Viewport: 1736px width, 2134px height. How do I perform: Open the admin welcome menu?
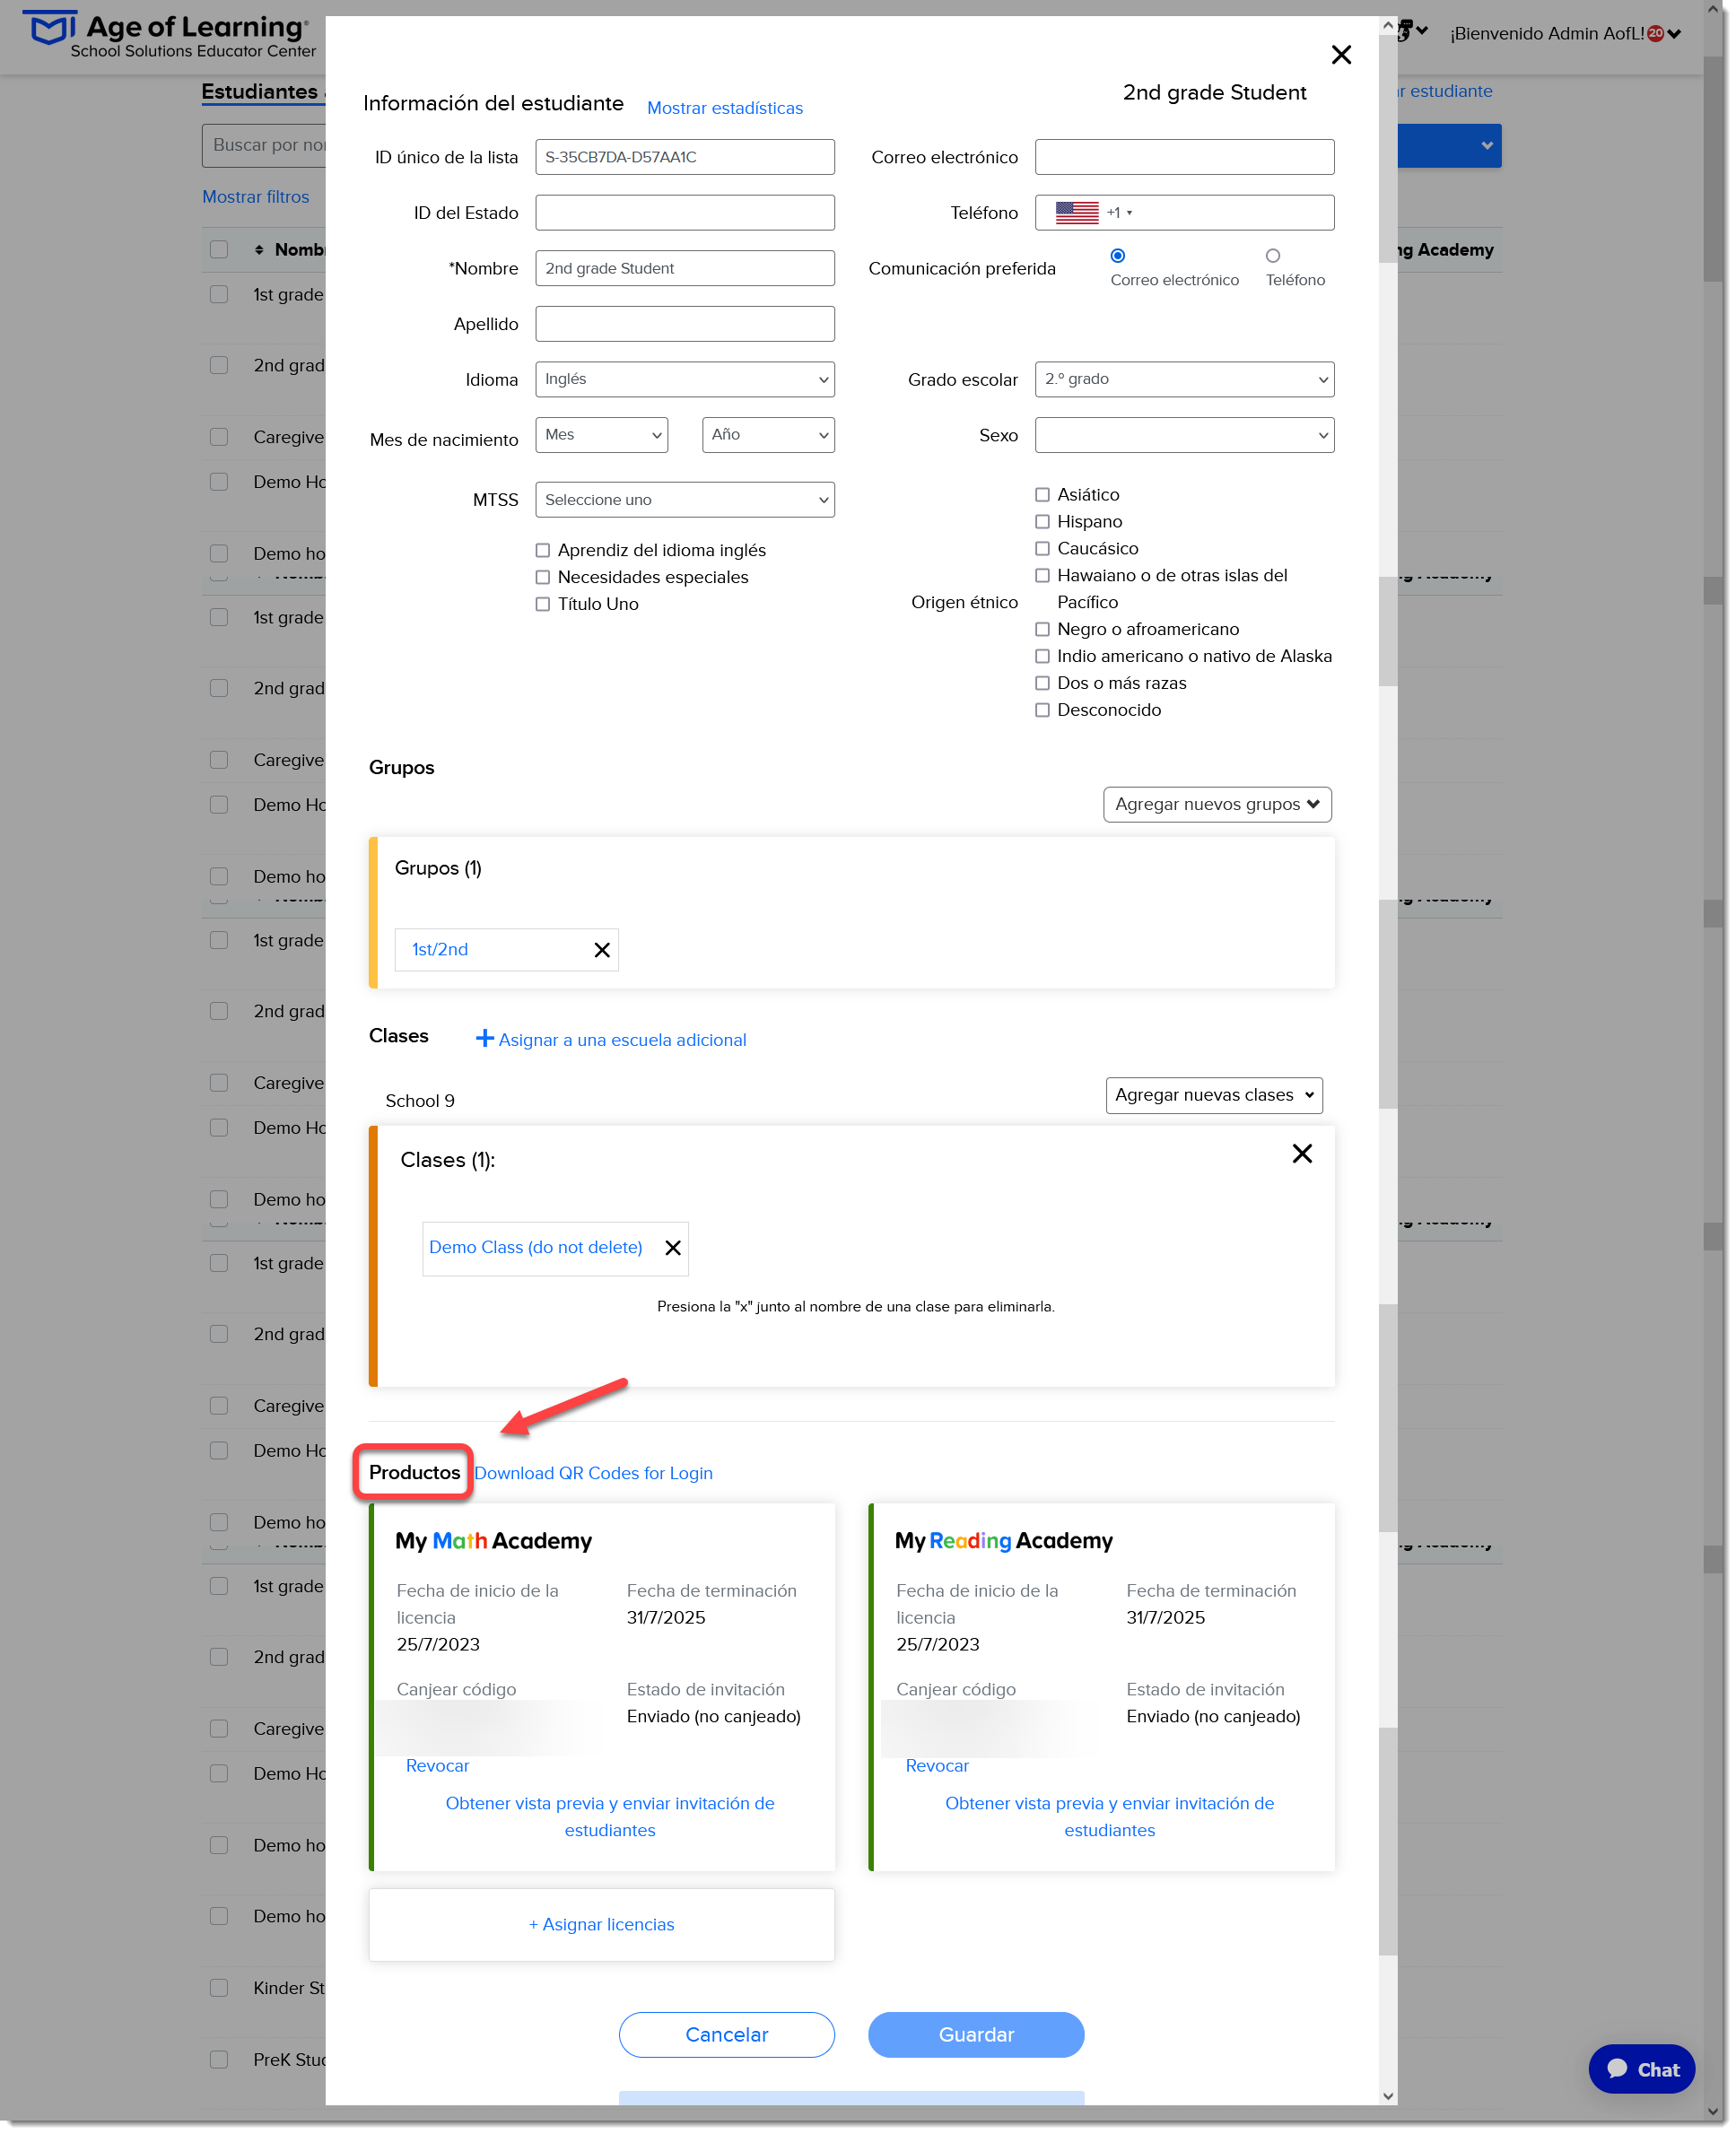(x=1565, y=34)
